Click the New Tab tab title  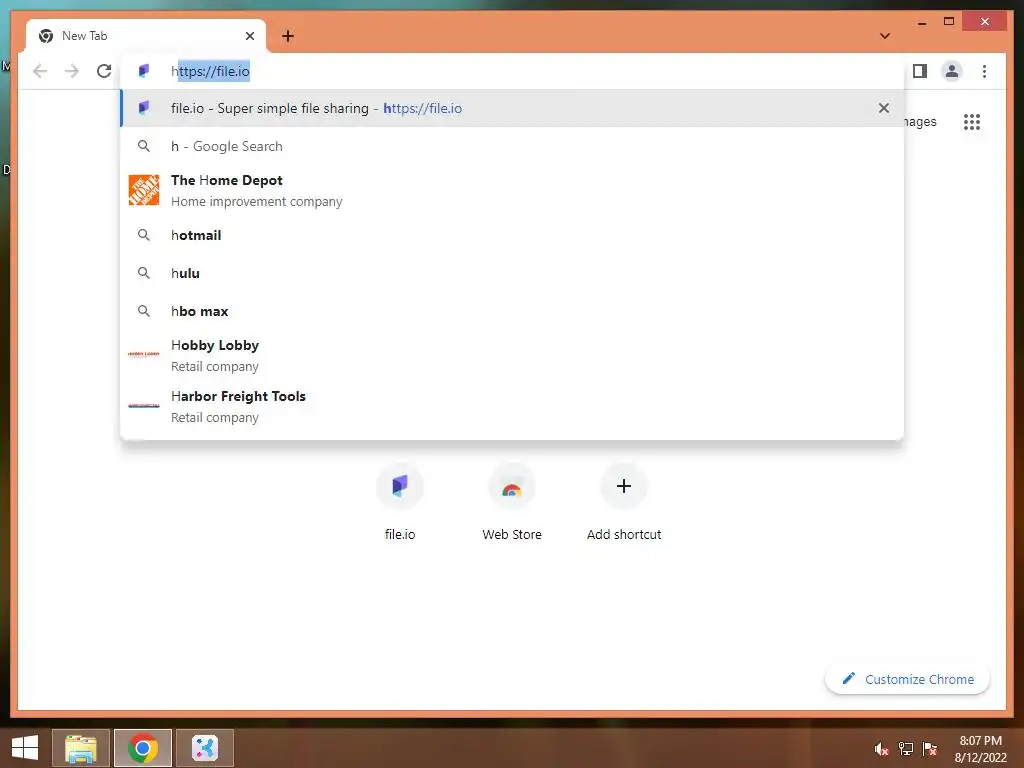(x=84, y=36)
